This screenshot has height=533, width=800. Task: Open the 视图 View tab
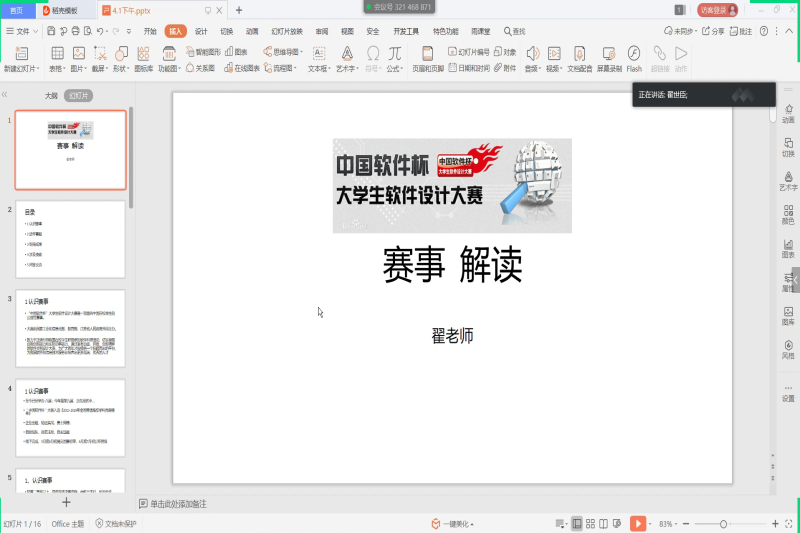(x=347, y=31)
